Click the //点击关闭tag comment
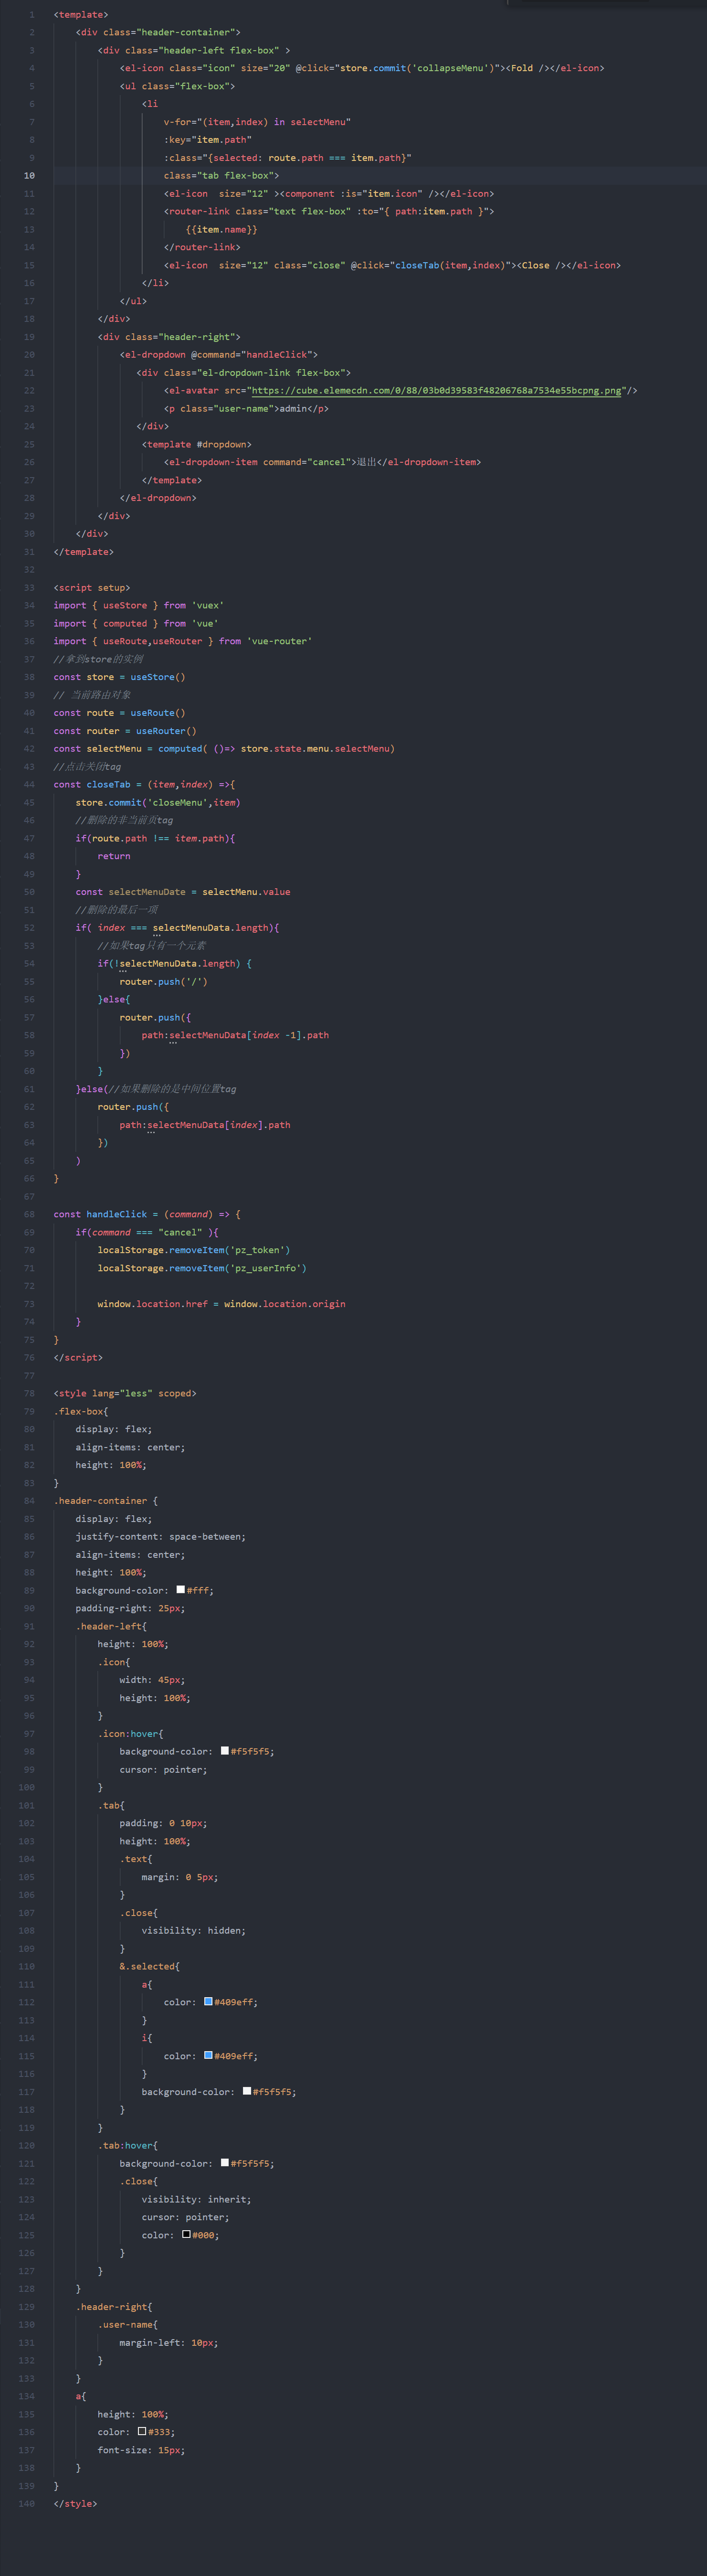The width and height of the screenshot is (707, 2576). point(87,766)
